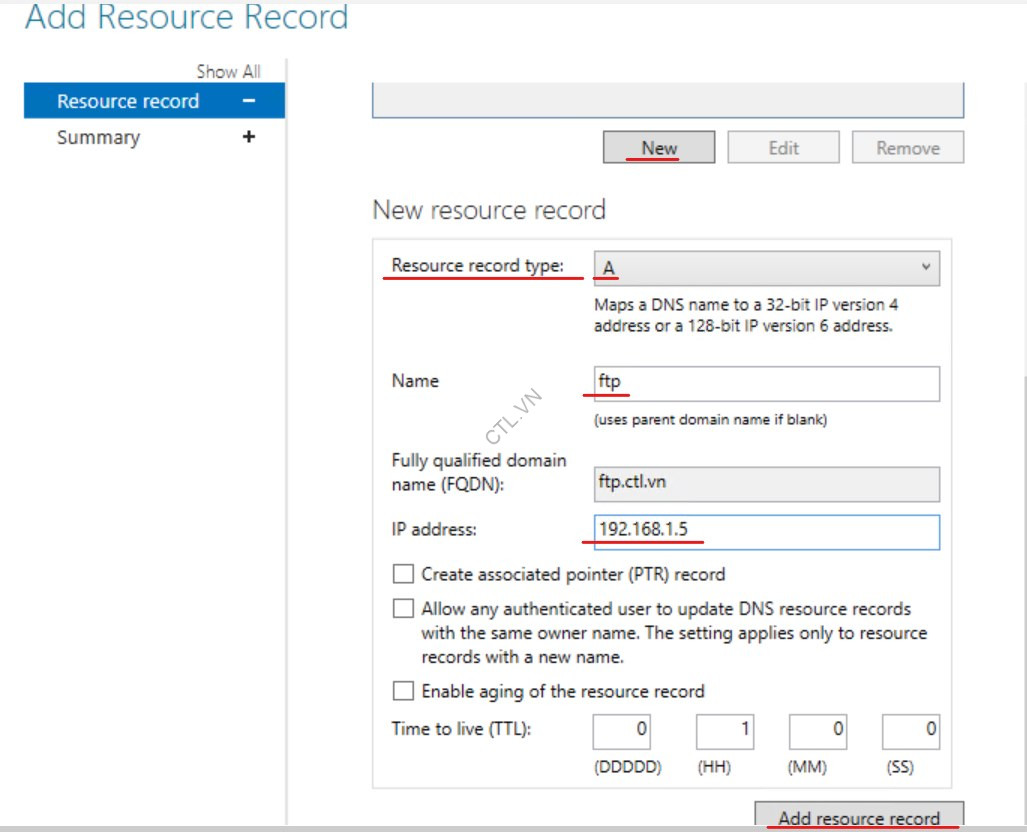Enable aging of the resource record

[404, 691]
